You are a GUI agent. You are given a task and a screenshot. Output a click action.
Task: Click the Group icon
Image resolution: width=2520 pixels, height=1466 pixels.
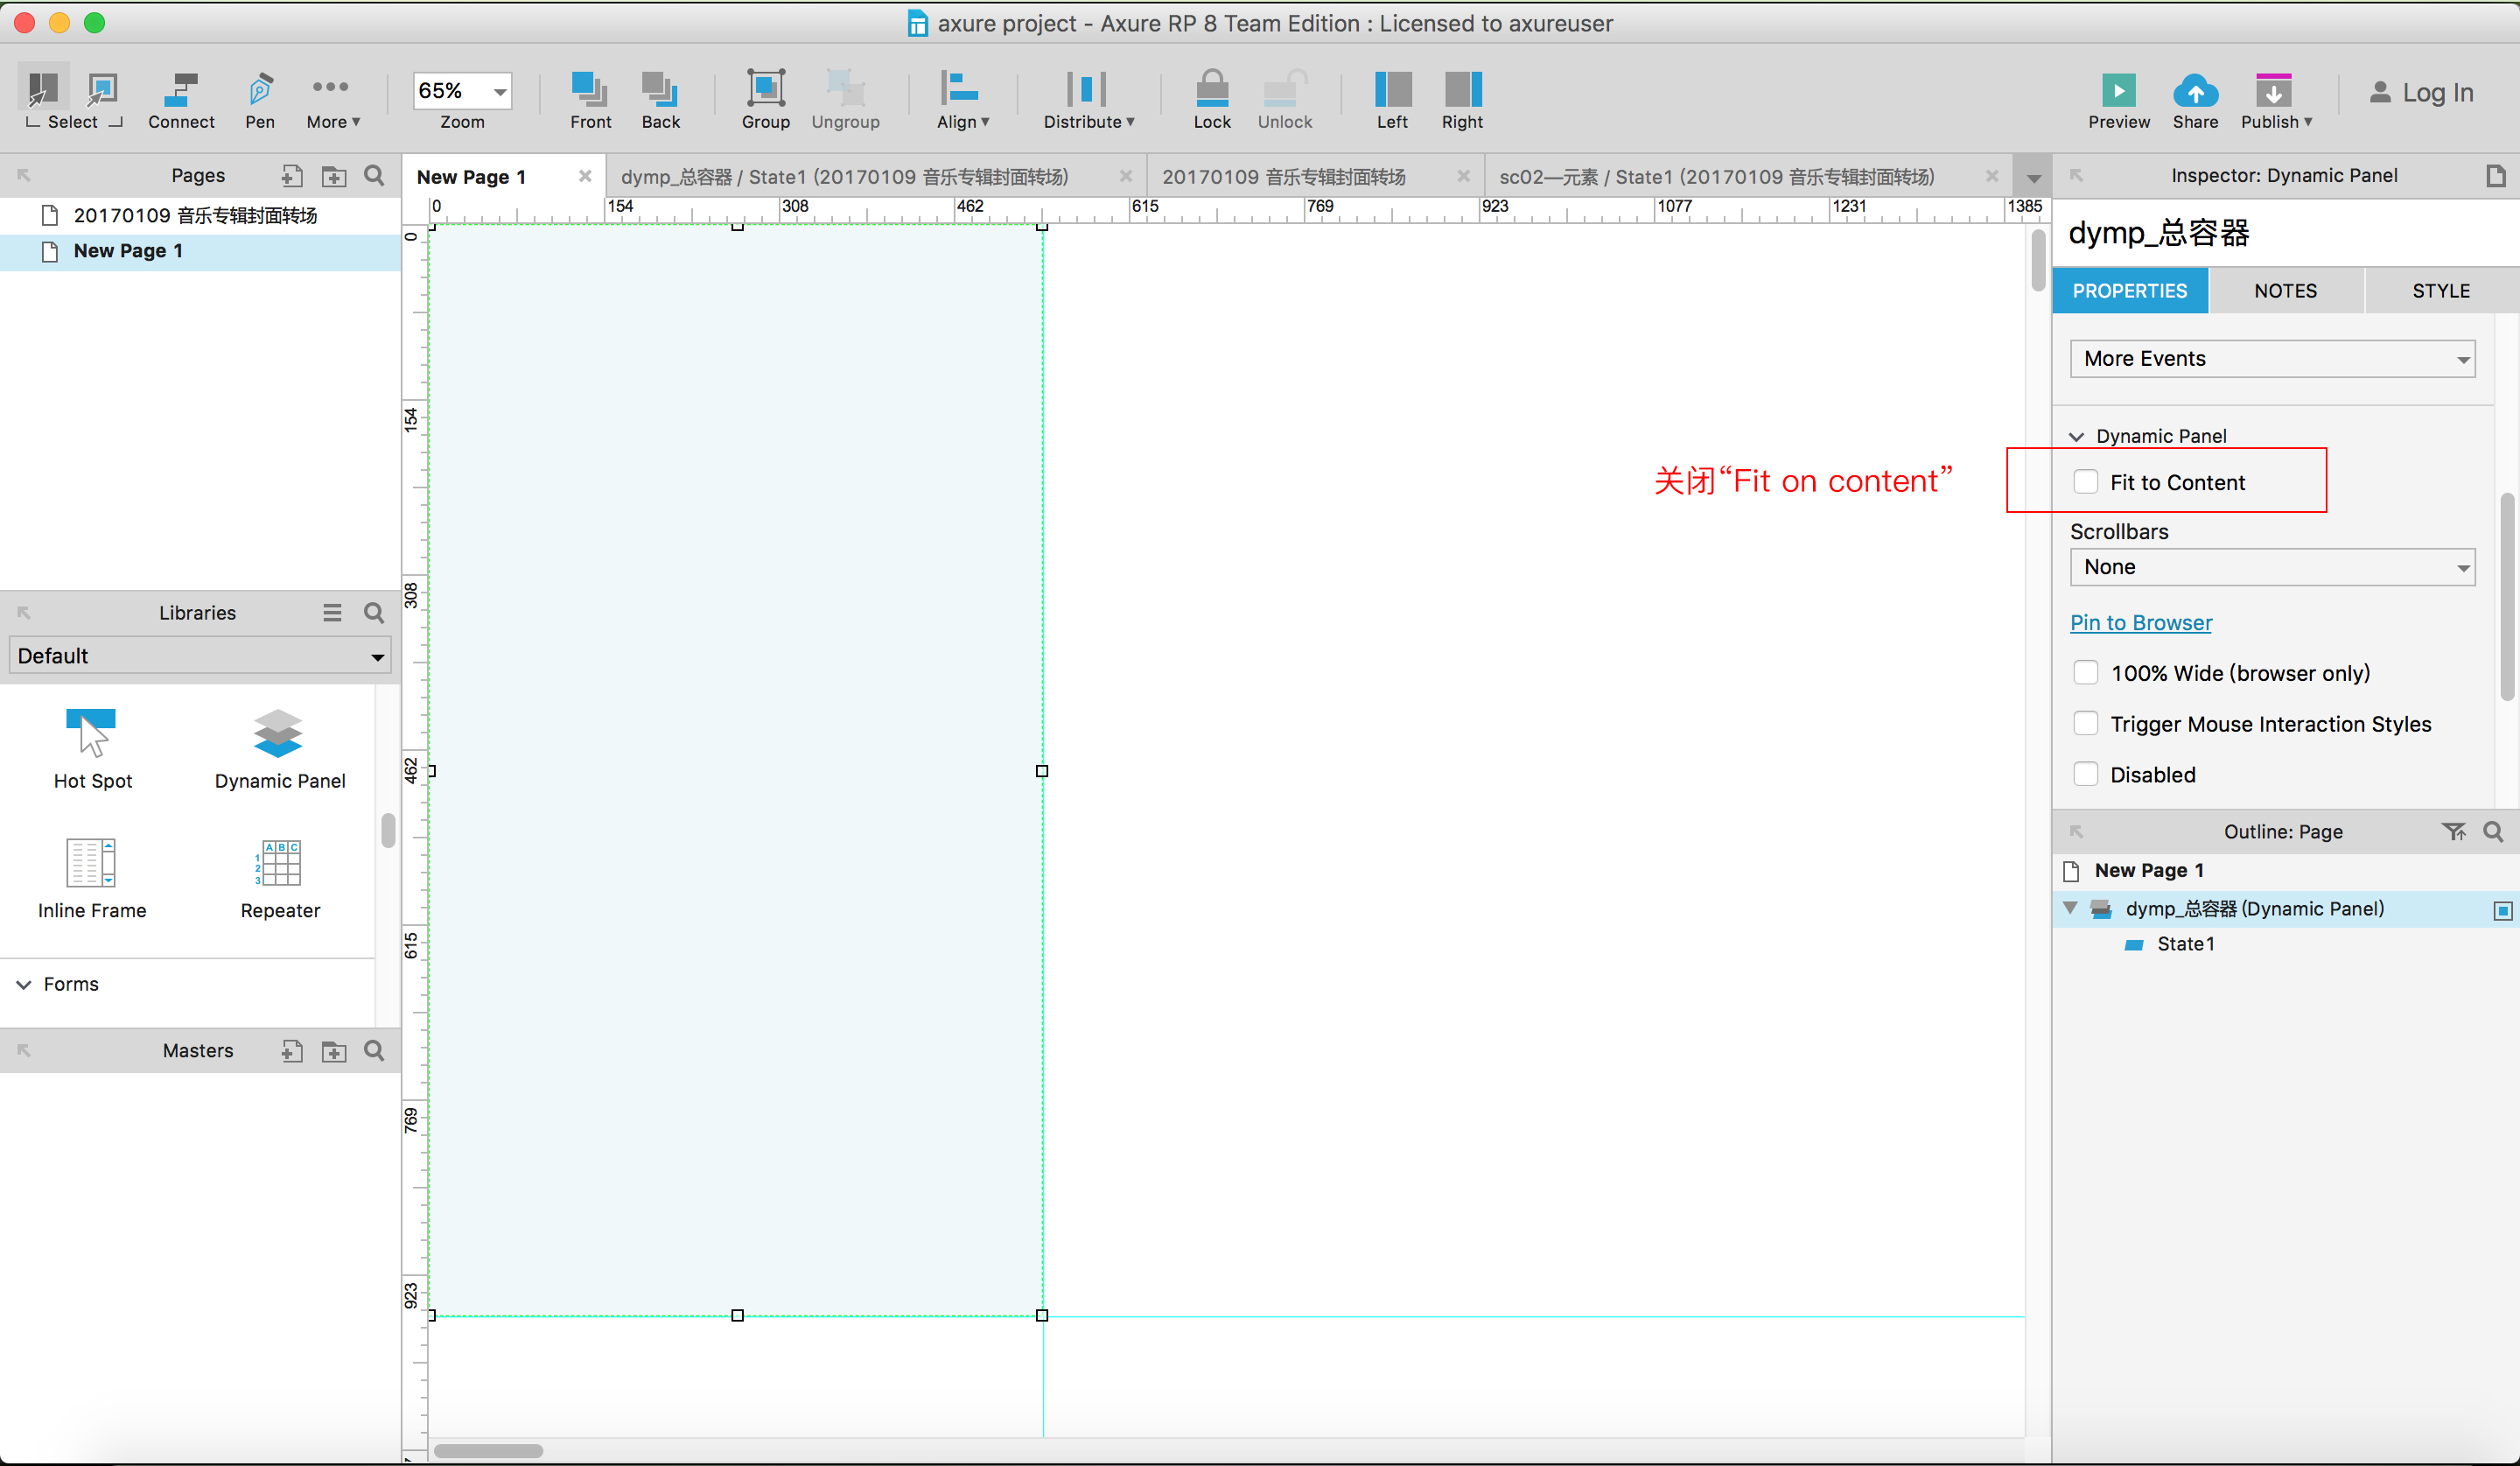click(765, 89)
